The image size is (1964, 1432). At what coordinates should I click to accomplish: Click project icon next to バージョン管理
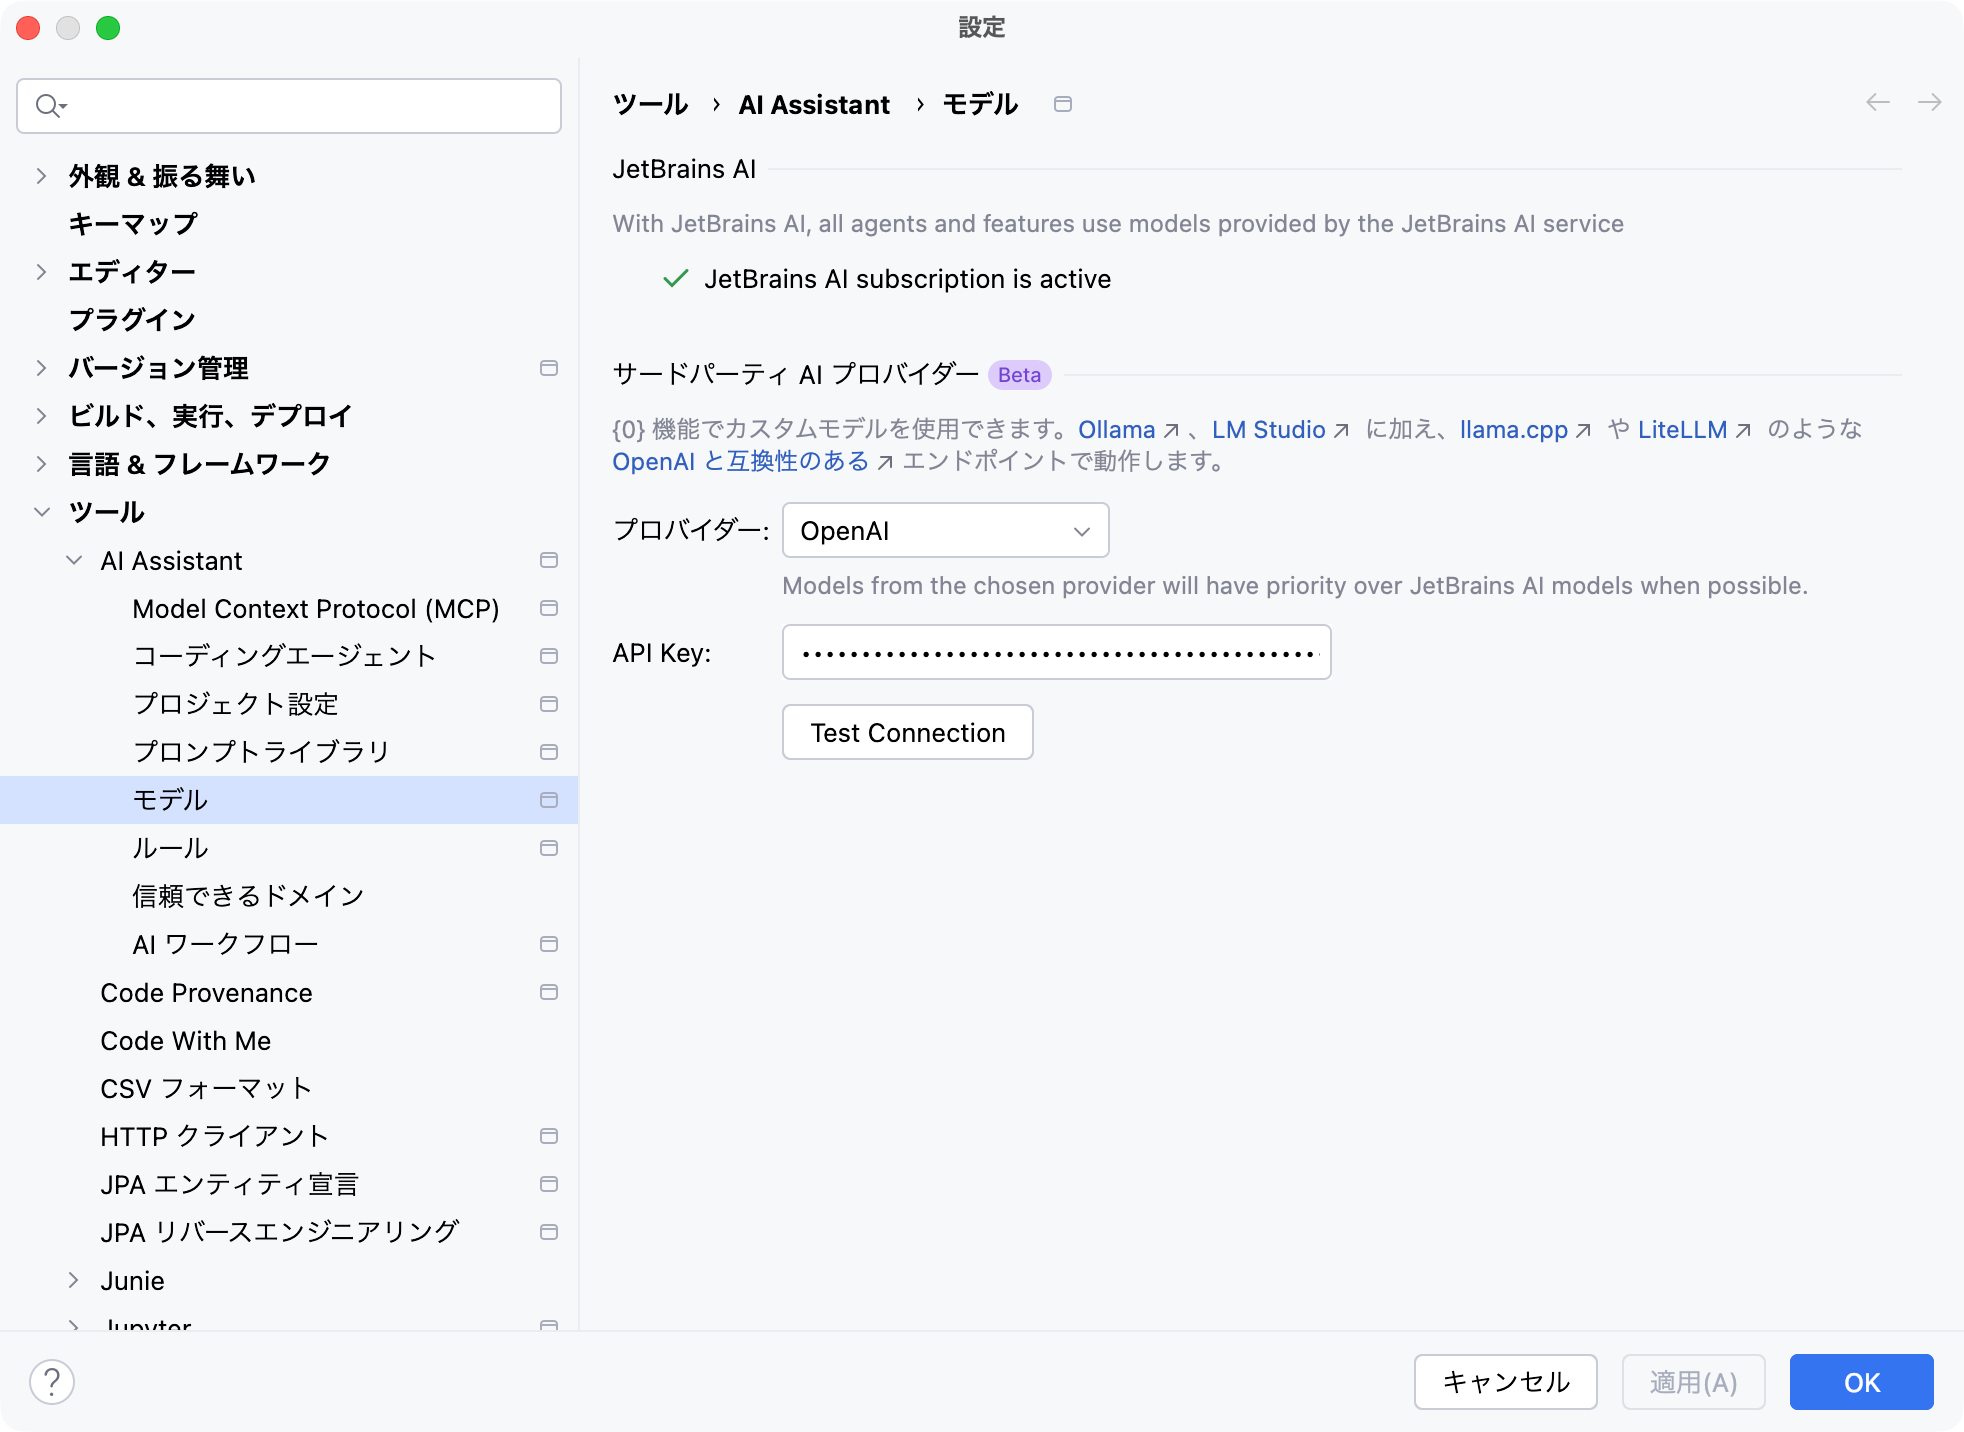pyautogui.click(x=548, y=368)
